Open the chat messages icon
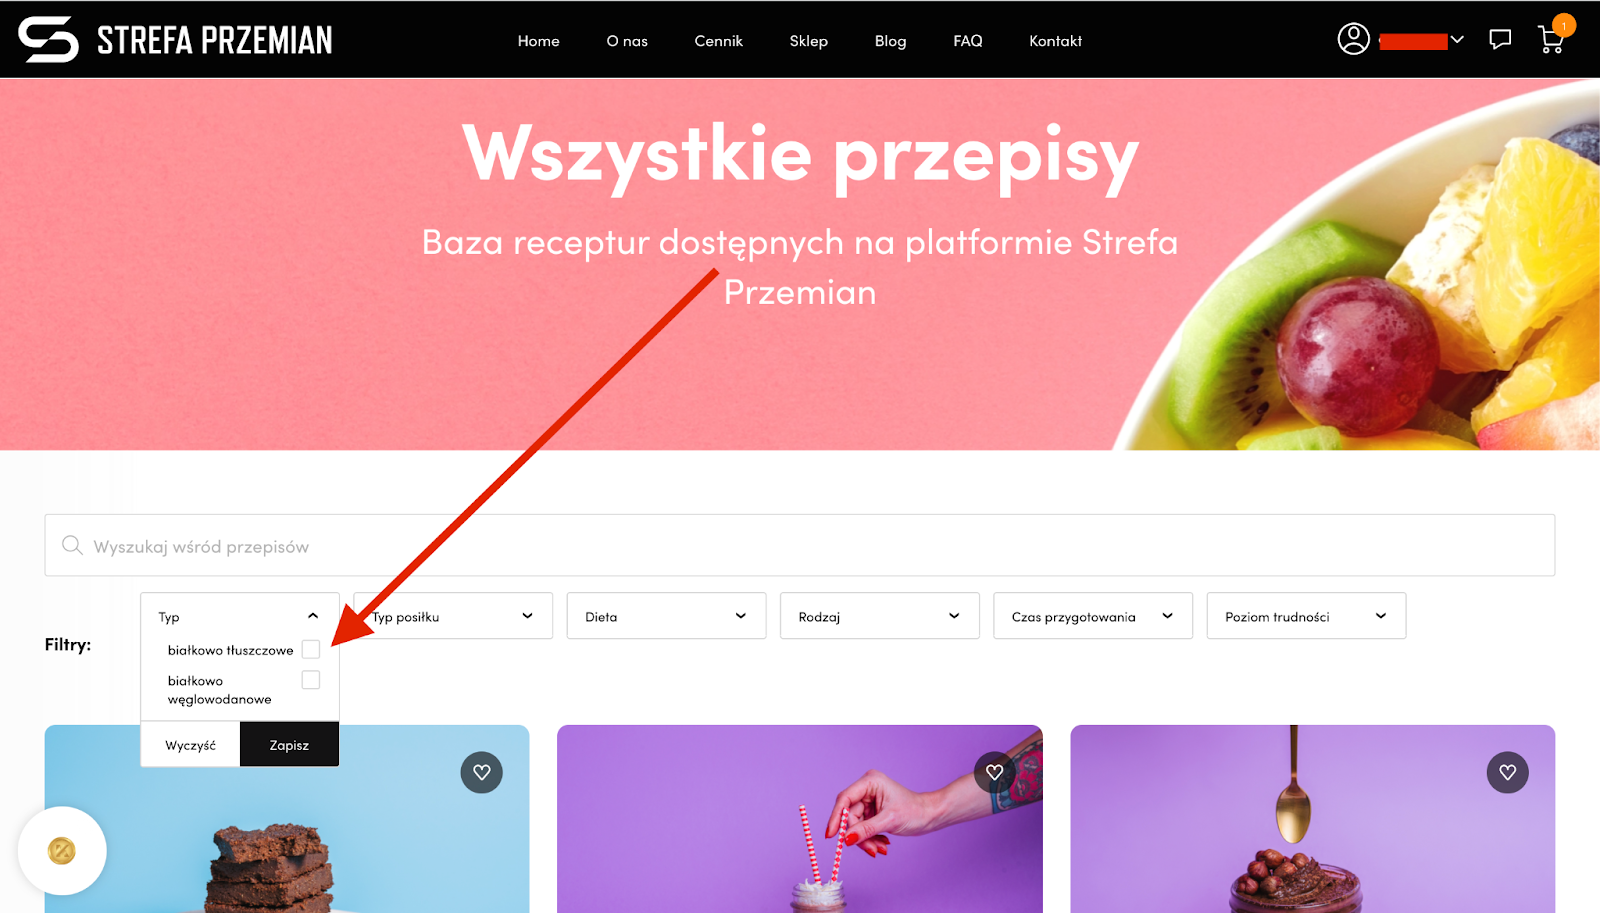The height and width of the screenshot is (913, 1600). [x=1500, y=40]
